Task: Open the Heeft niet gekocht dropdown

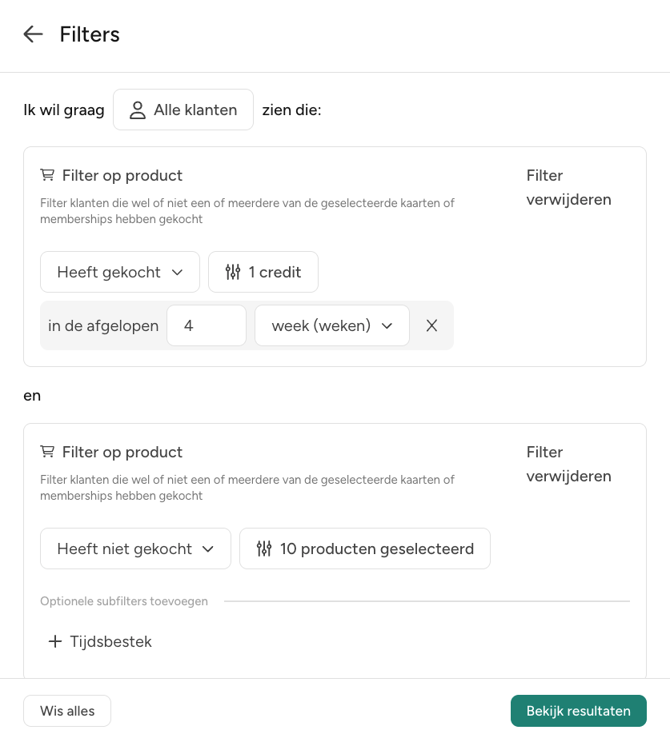Action: [135, 549]
